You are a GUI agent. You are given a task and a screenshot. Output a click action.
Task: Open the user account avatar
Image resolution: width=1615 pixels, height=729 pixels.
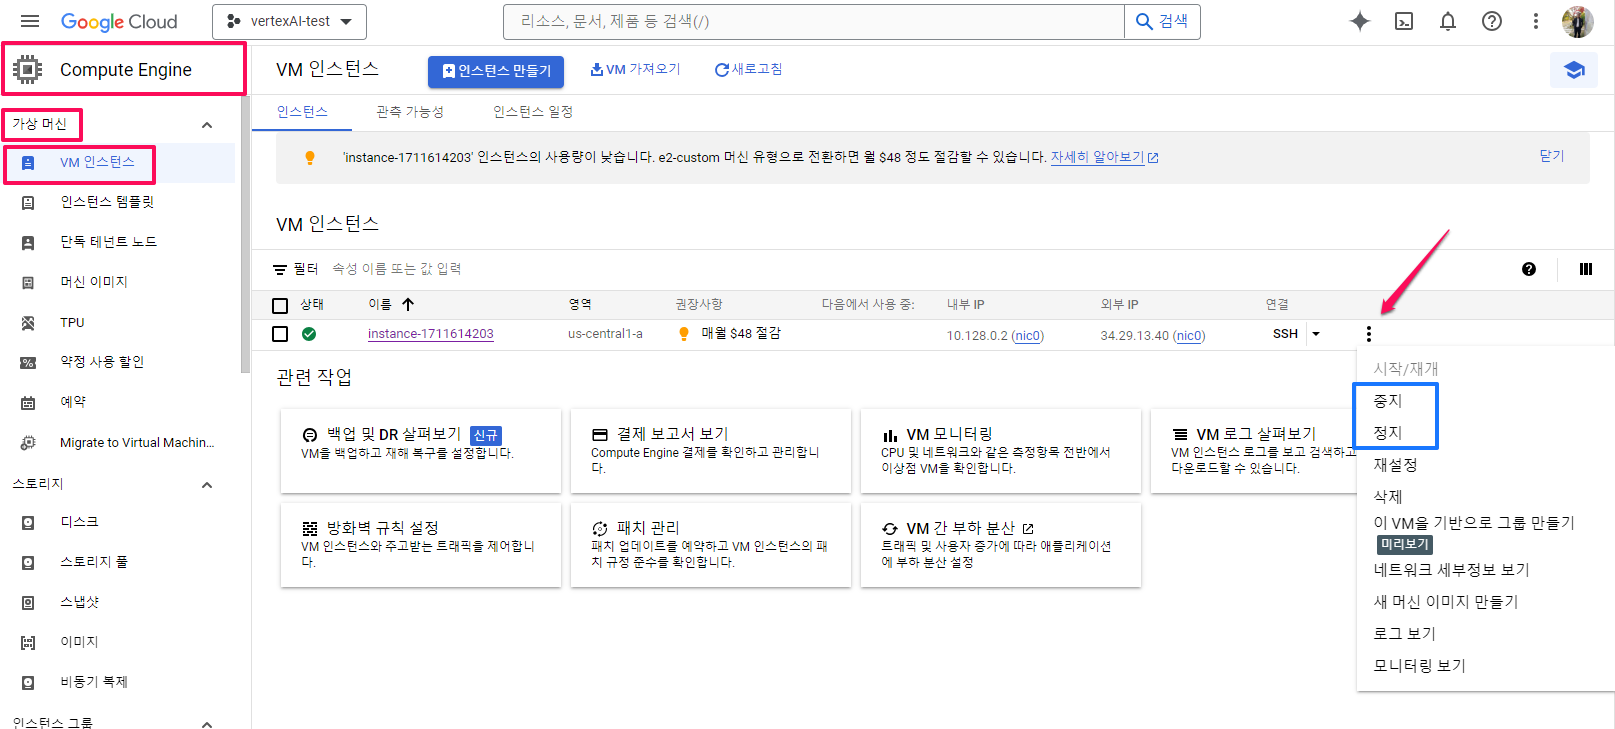pos(1578,21)
